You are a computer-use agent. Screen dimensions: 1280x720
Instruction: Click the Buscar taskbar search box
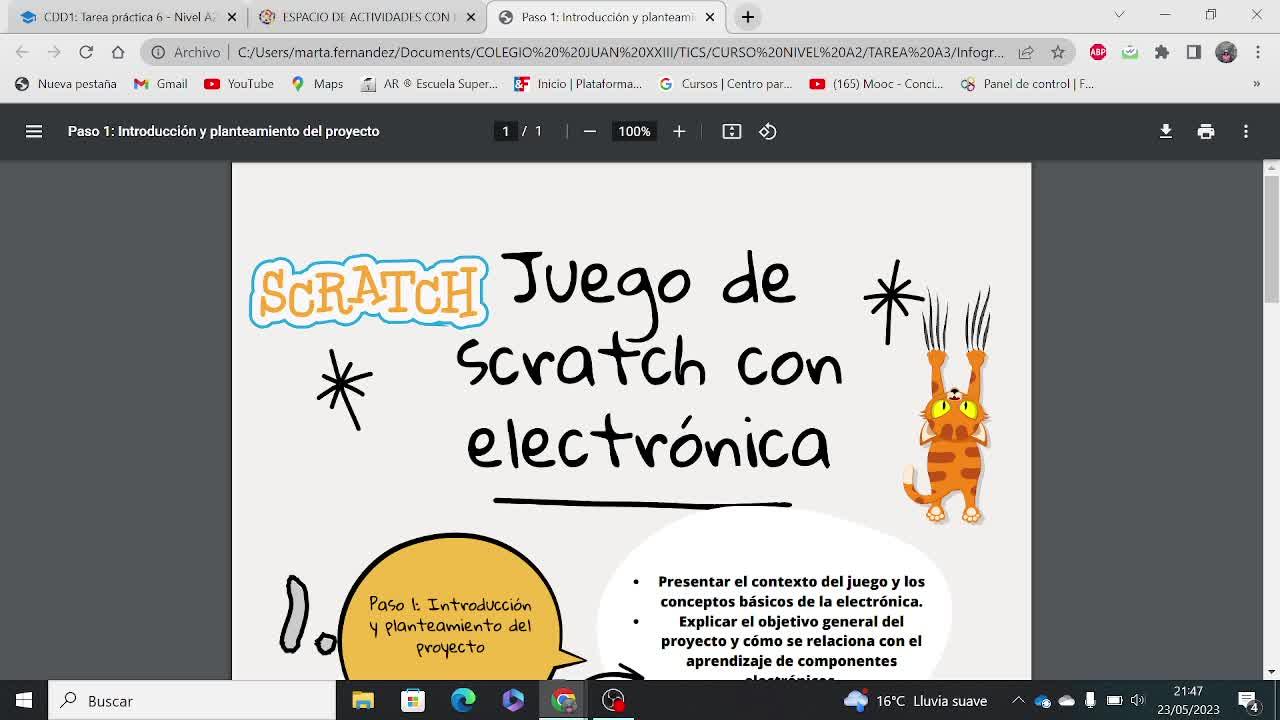tap(192, 701)
